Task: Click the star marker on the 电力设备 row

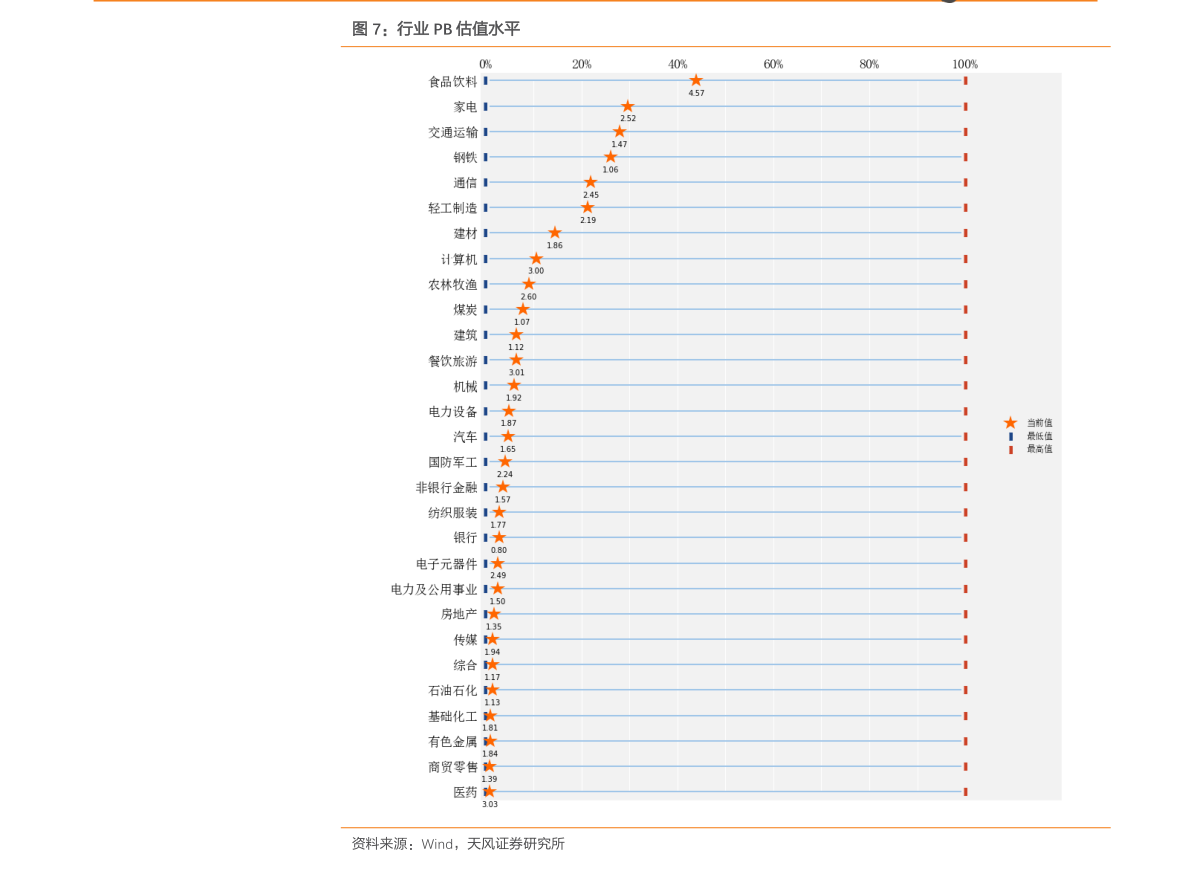Action: [x=508, y=411]
